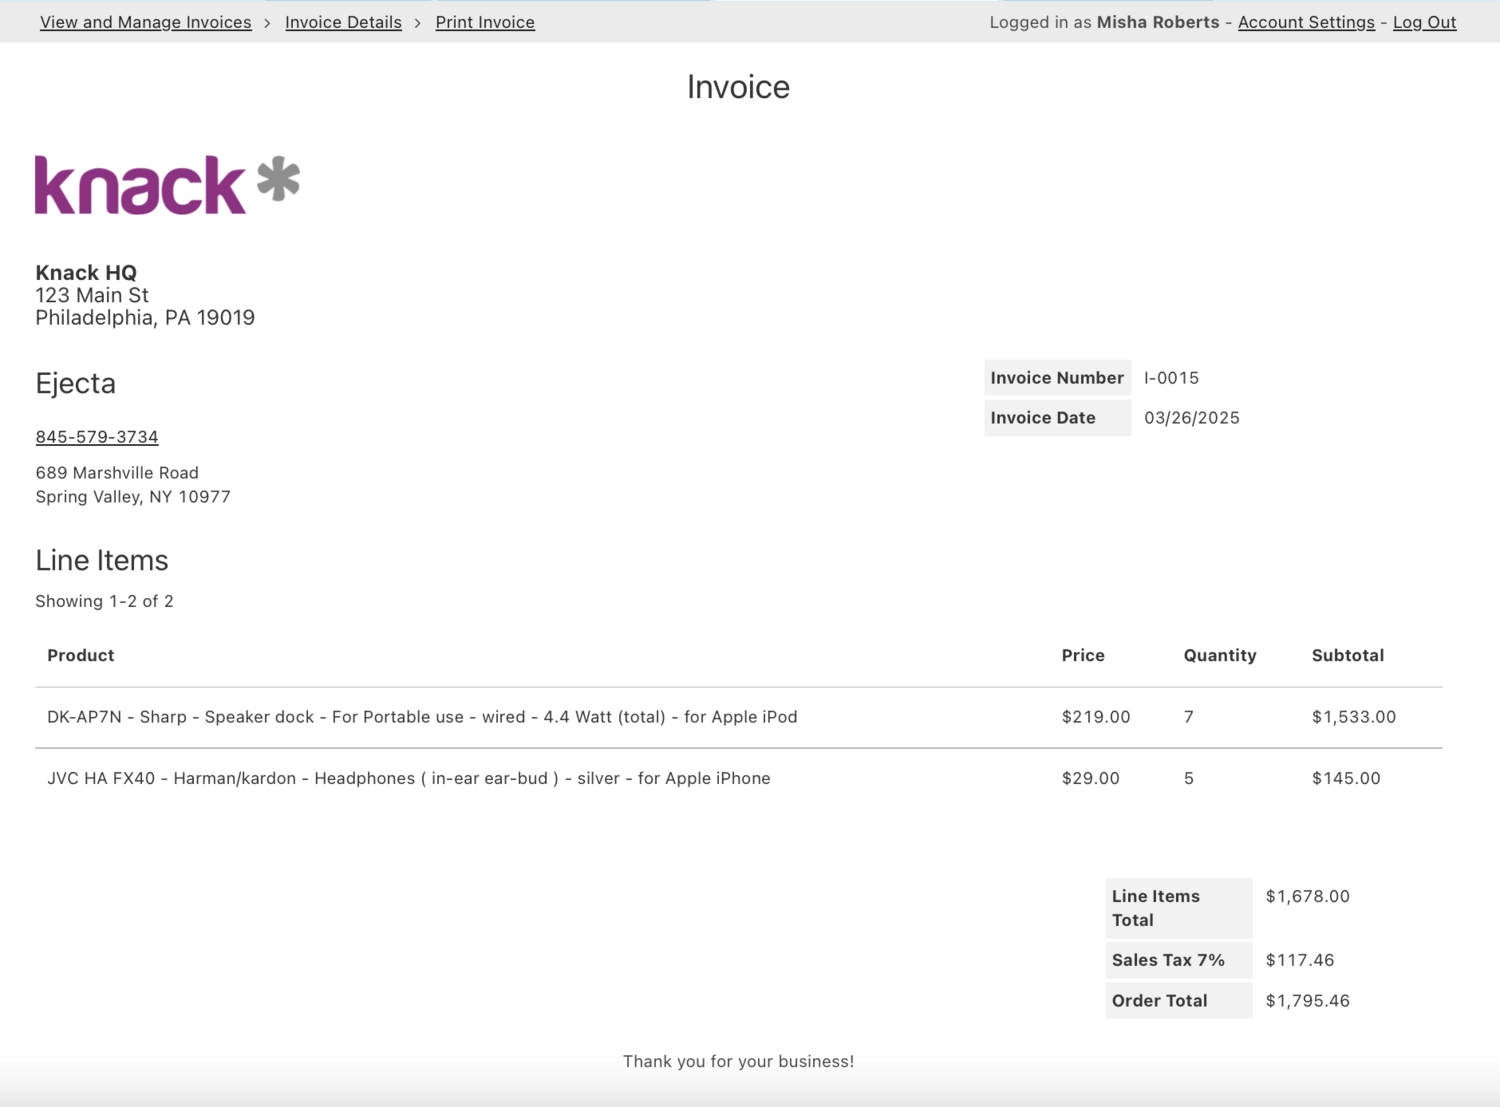Open the View and Manage Invoices page
Viewport: 1500px width, 1107px height.
[145, 22]
